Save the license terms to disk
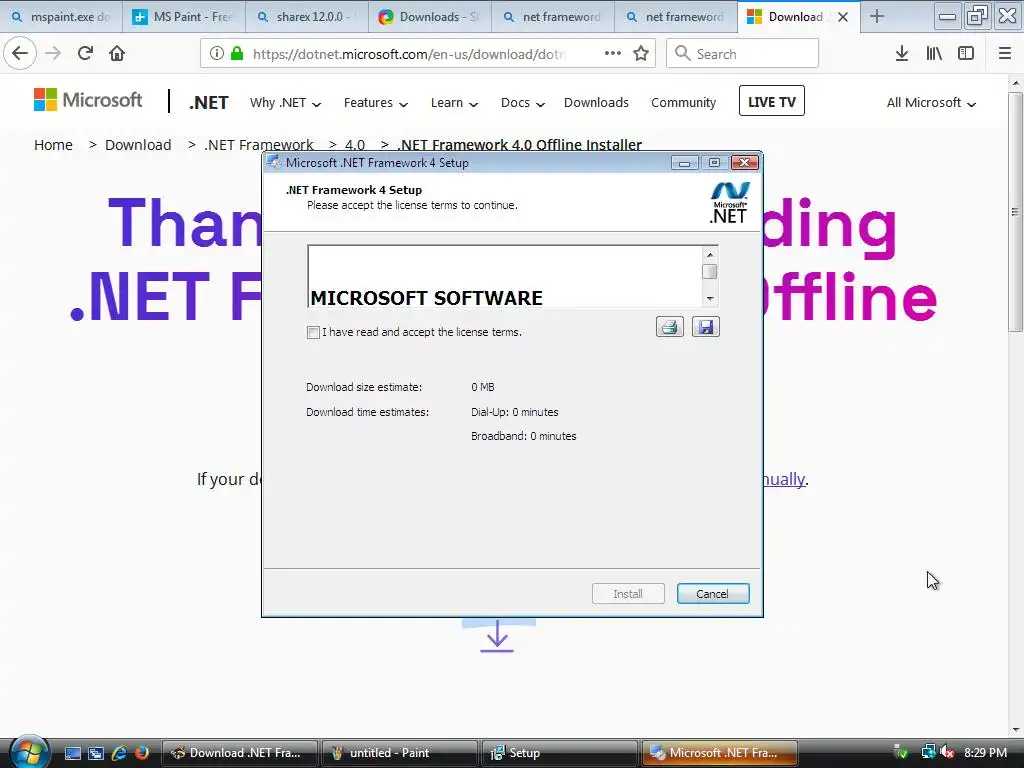Viewport: 1024px width, 768px height. coord(705,327)
